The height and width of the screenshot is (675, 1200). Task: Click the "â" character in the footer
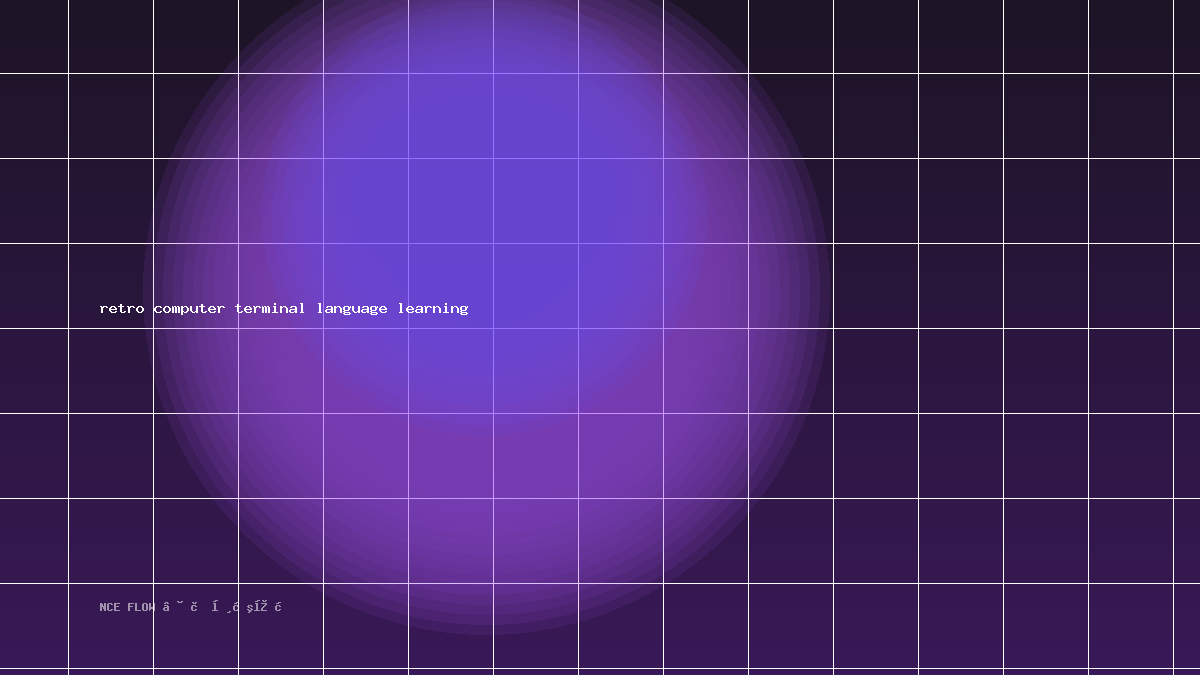click(166, 607)
